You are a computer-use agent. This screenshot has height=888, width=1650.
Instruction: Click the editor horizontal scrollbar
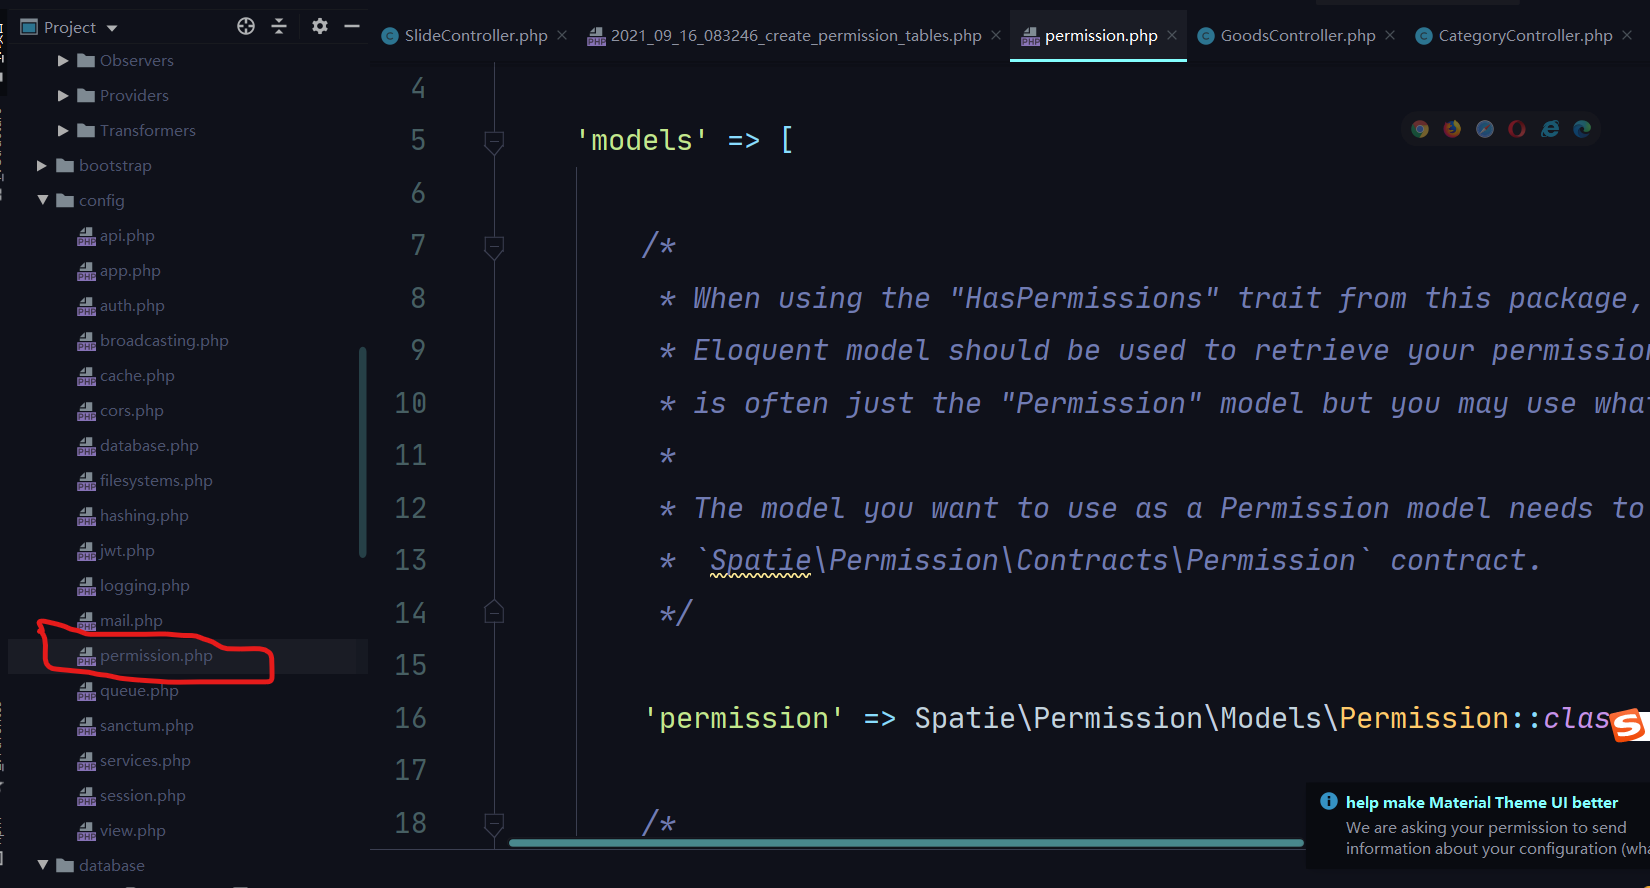[x=906, y=843]
